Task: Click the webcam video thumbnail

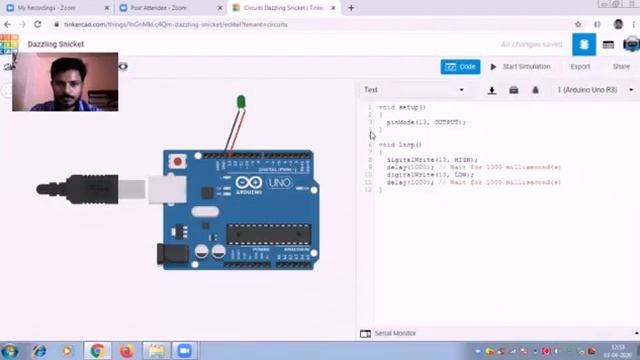Action: [x=65, y=82]
